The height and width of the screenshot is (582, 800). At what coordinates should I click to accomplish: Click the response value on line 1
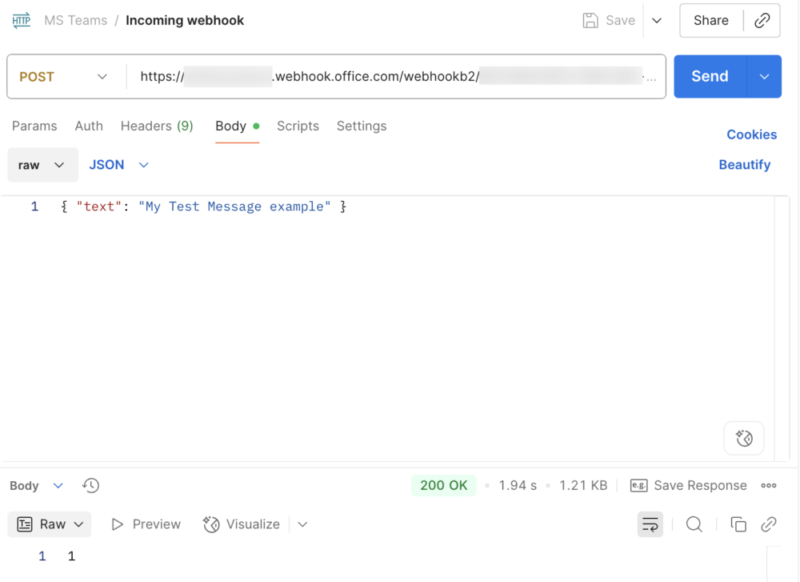(x=71, y=556)
